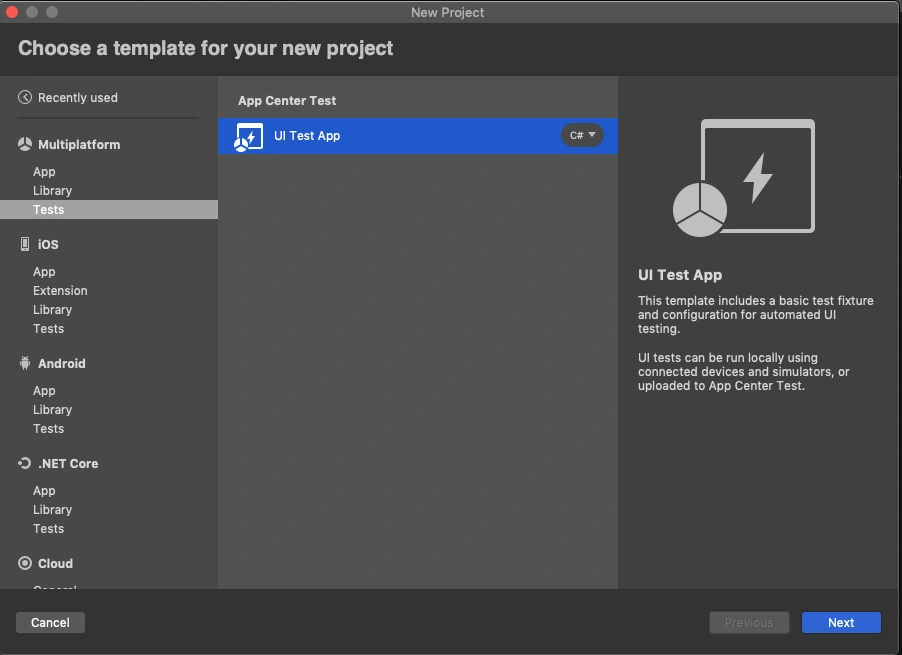This screenshot has width=902, height=655.
Task: Click the iOS heading
Action: (48, 244)
